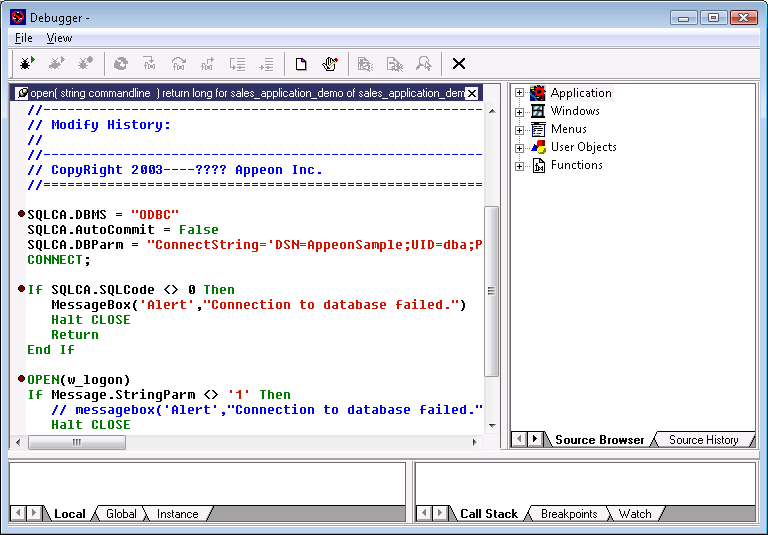
Task: Click the Run To Cursor toolbar icon
Action: tap(238, 64)
